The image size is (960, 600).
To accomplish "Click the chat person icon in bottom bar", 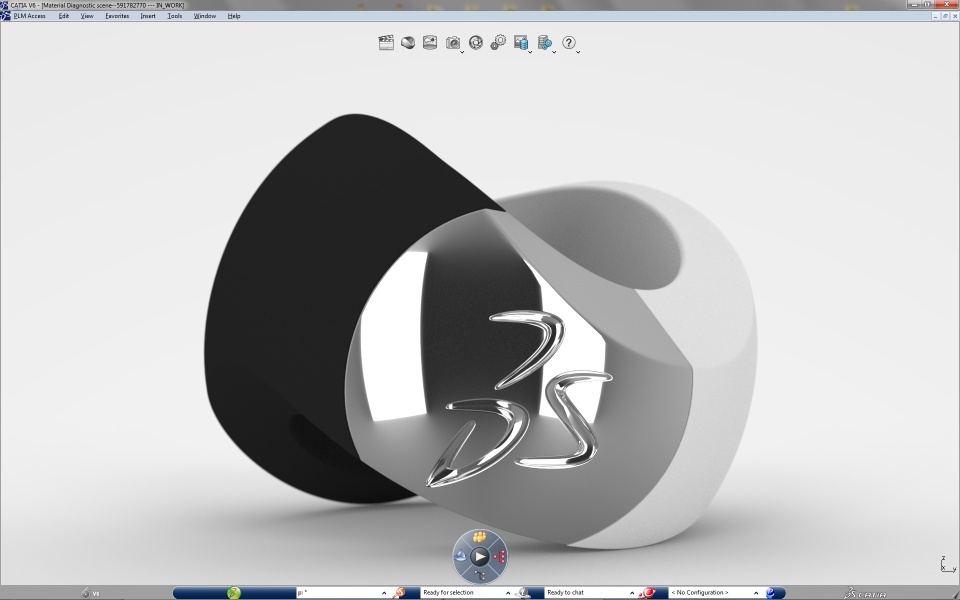I will click(523, 593).
